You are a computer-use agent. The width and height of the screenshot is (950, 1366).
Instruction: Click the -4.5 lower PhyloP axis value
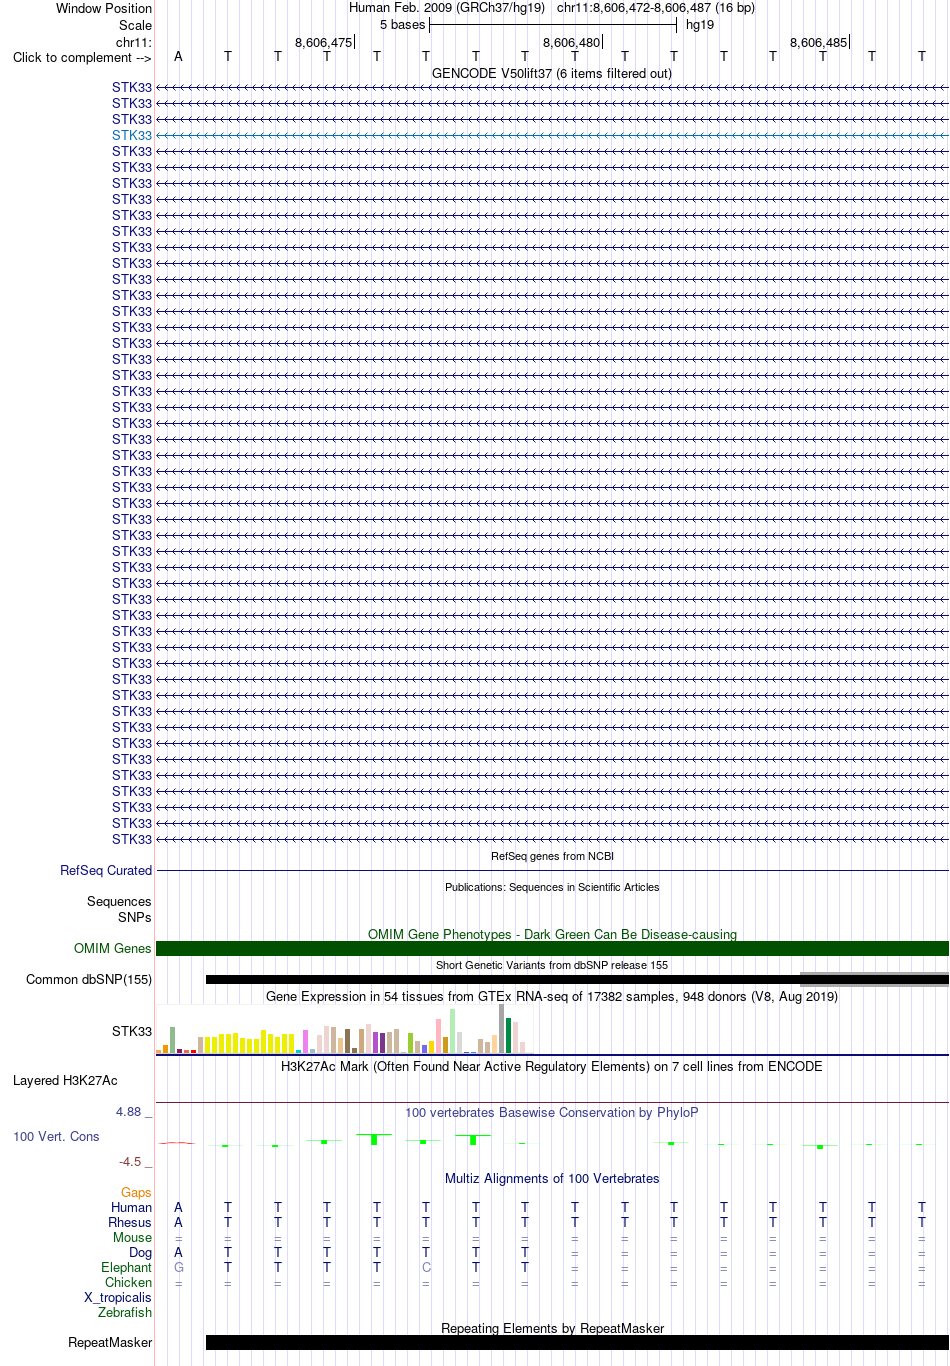131,1161
